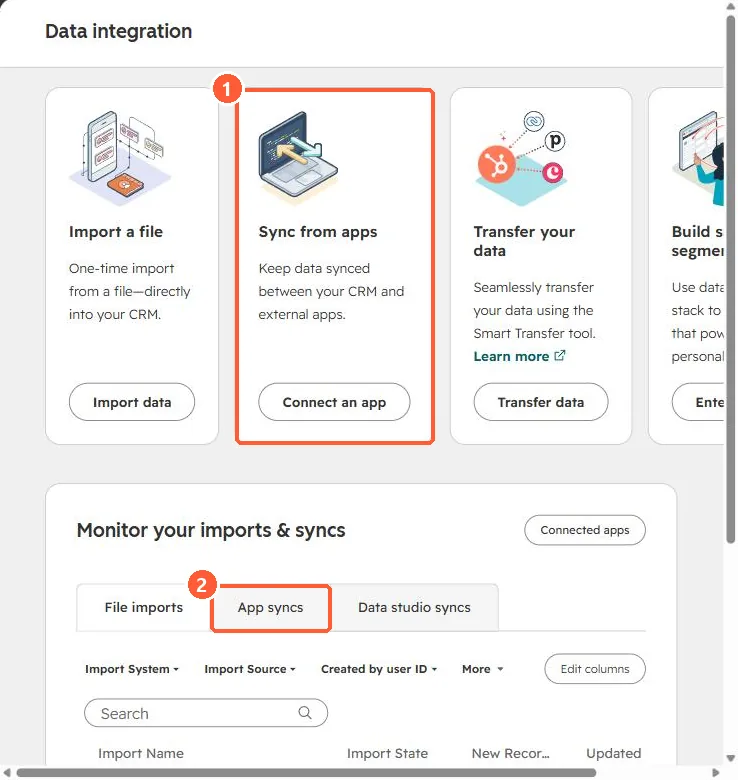Switch to the App syncs tab
The width and height of the screenshot is (738, 780).
(x=271, y=607)
